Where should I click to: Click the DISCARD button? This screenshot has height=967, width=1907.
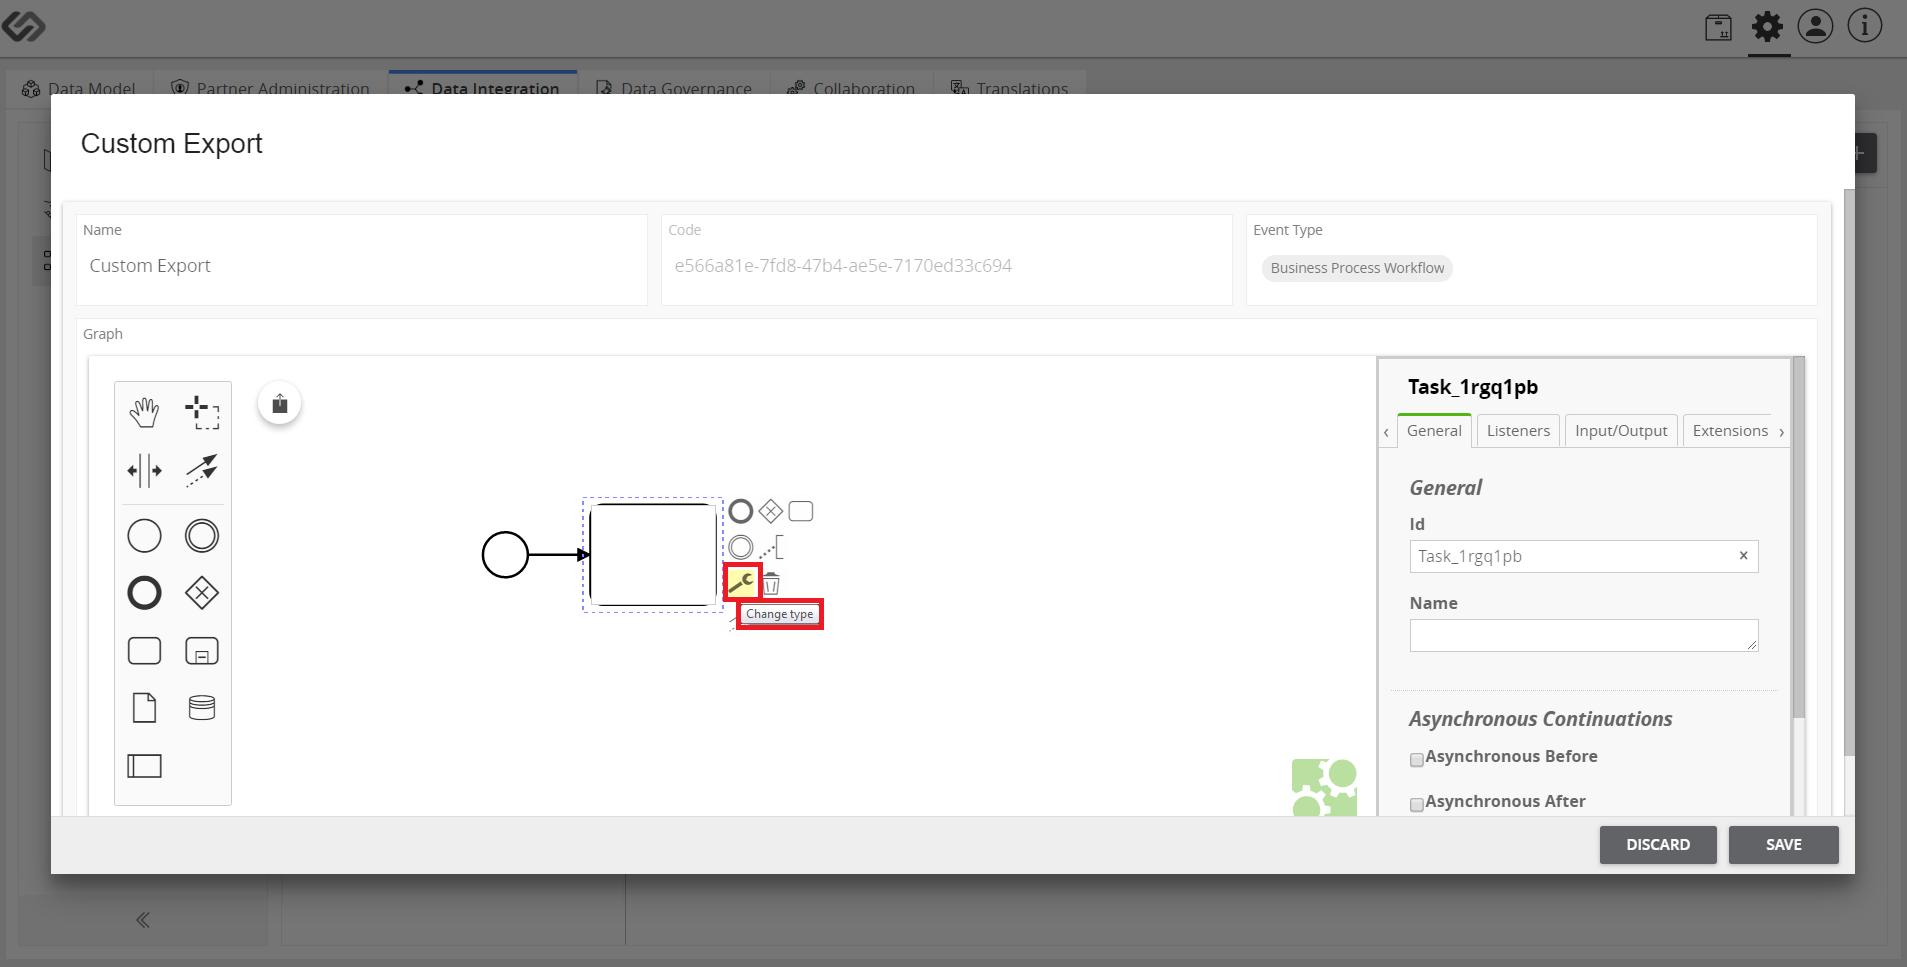(1658, 845)
